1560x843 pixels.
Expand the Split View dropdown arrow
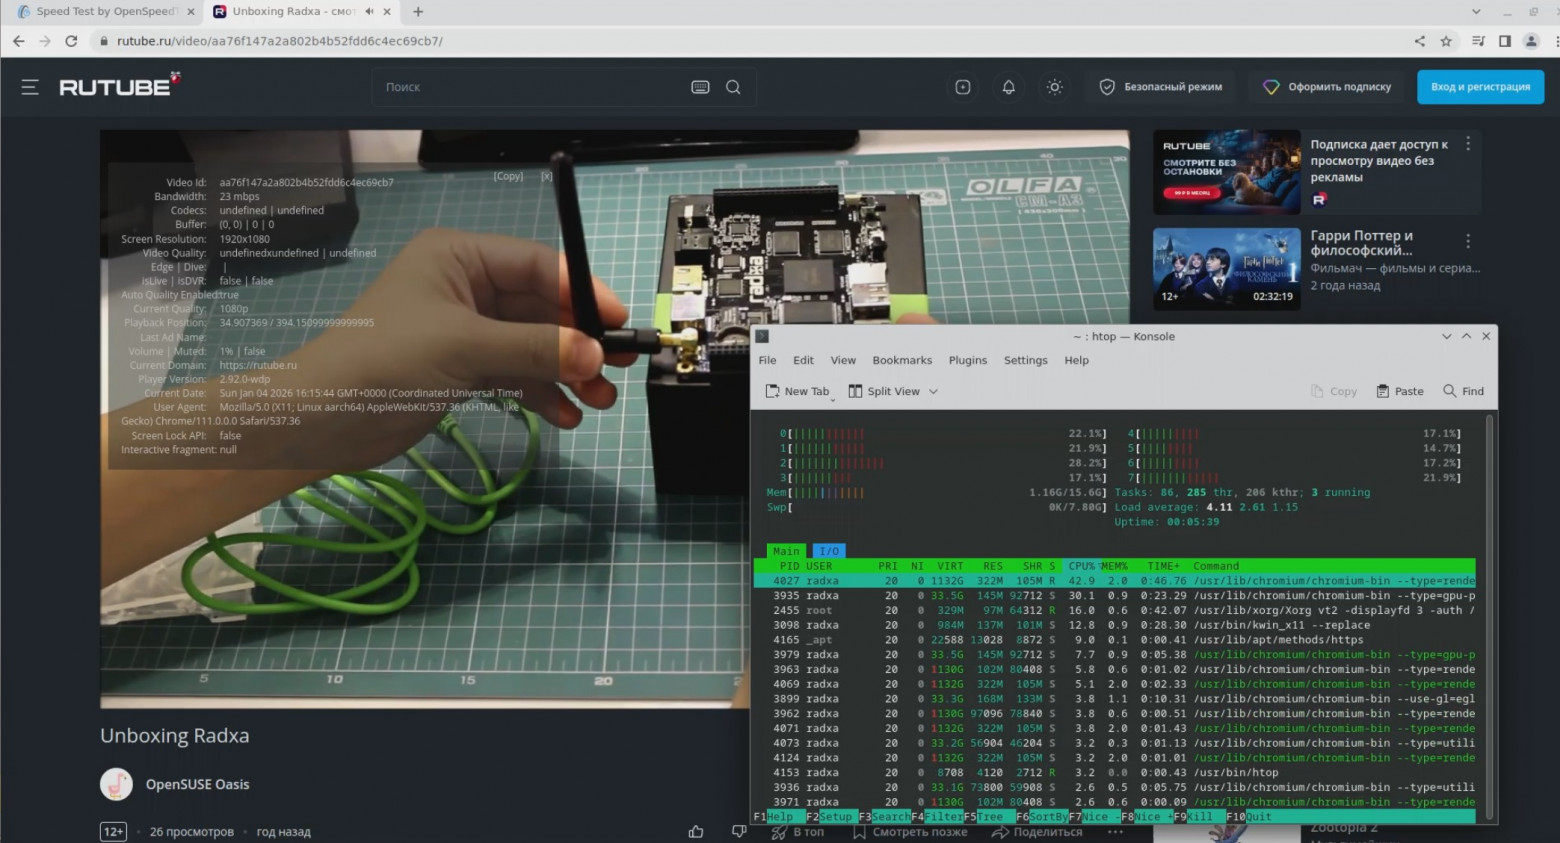933,391
